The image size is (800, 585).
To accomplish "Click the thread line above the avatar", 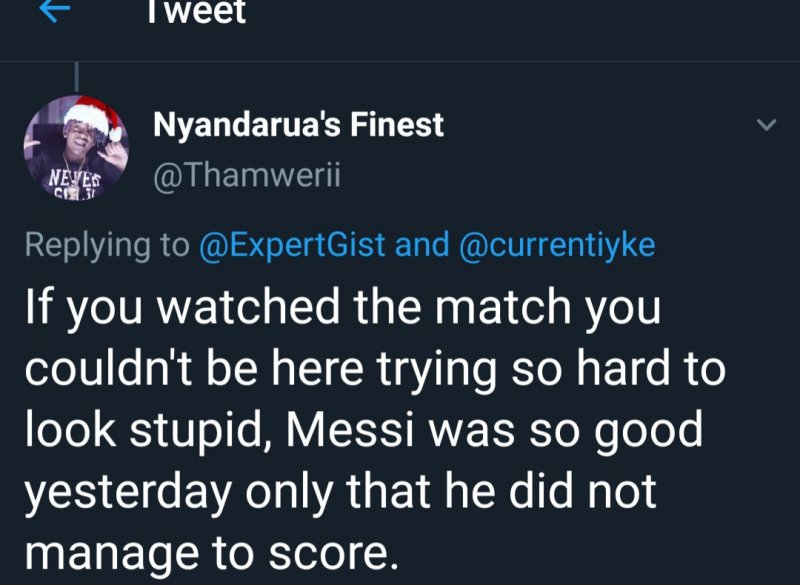I will point(78,78).
